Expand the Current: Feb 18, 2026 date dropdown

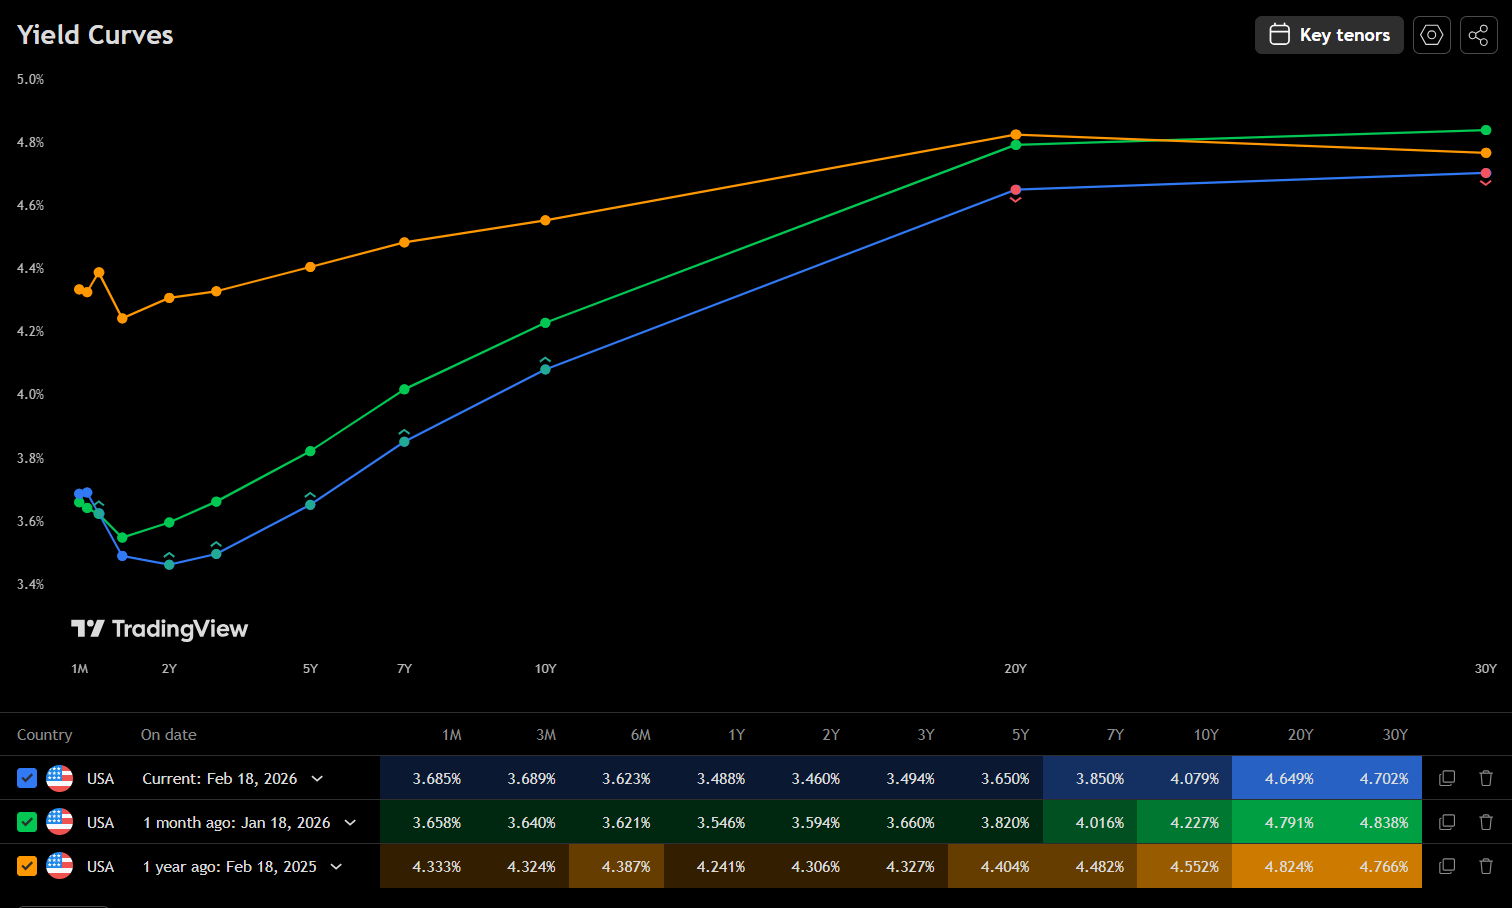318,778
